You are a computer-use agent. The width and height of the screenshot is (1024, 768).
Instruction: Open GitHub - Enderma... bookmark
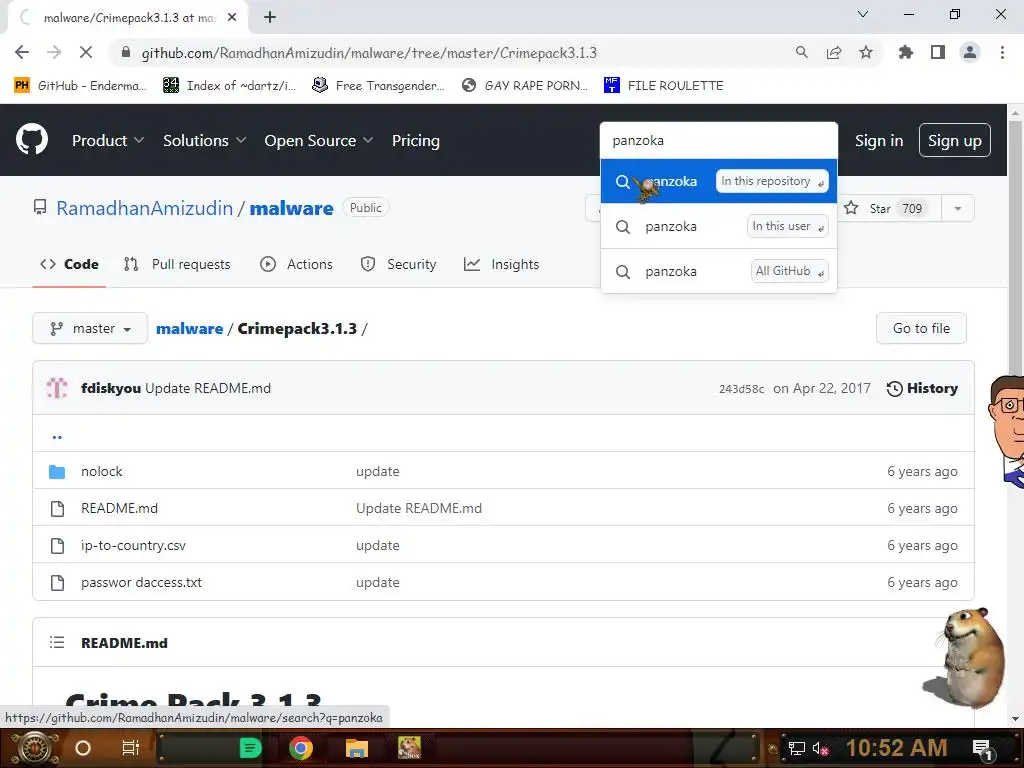point(81,86)
